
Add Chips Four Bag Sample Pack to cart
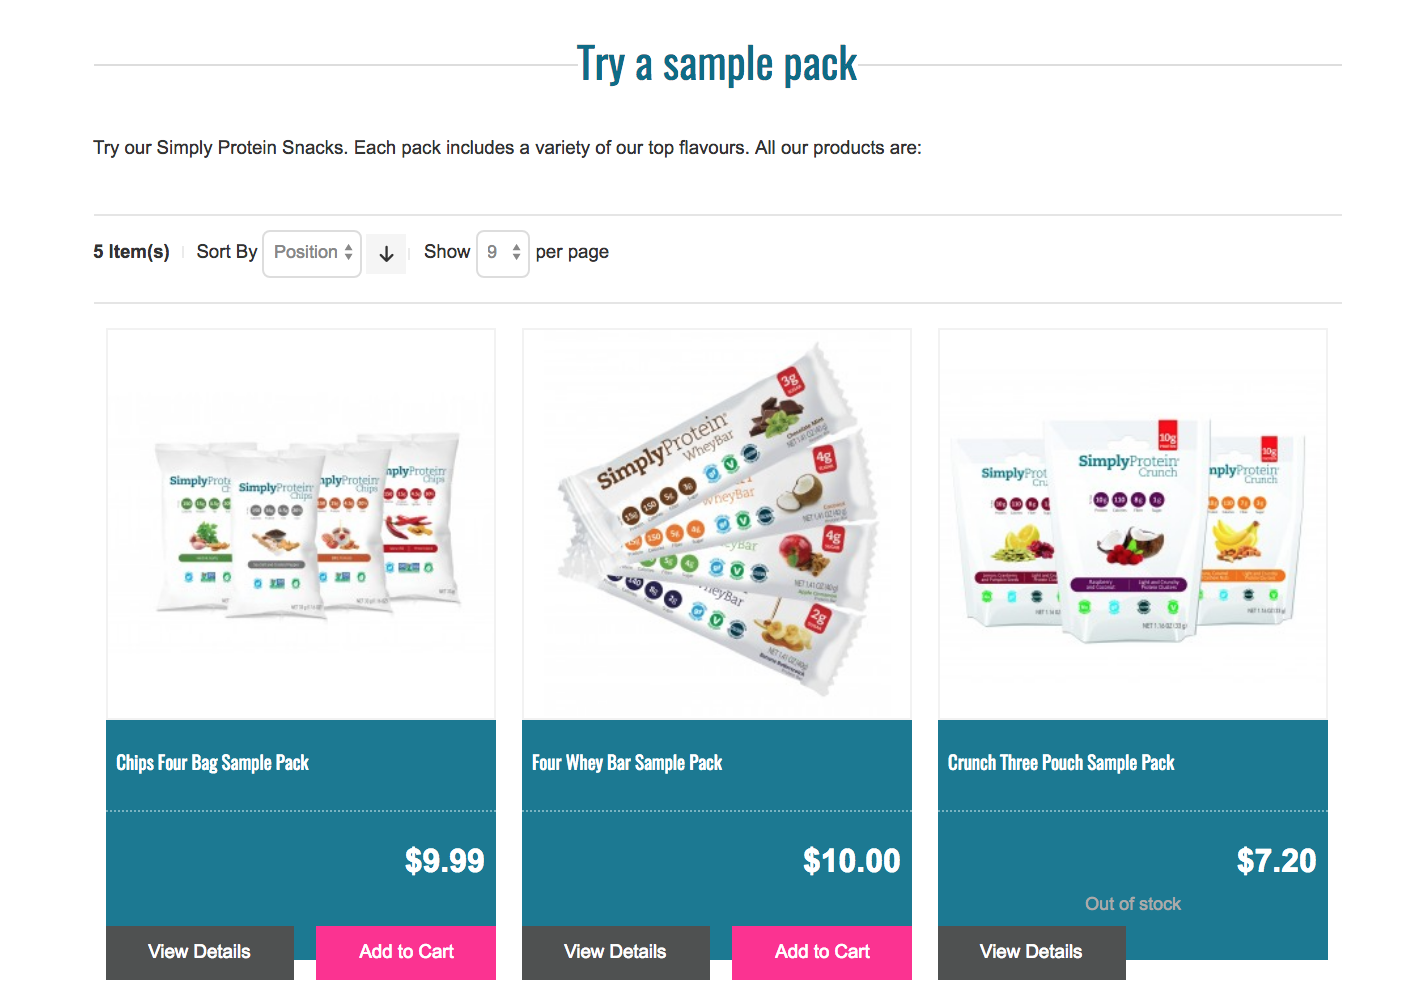click(406, 952)
